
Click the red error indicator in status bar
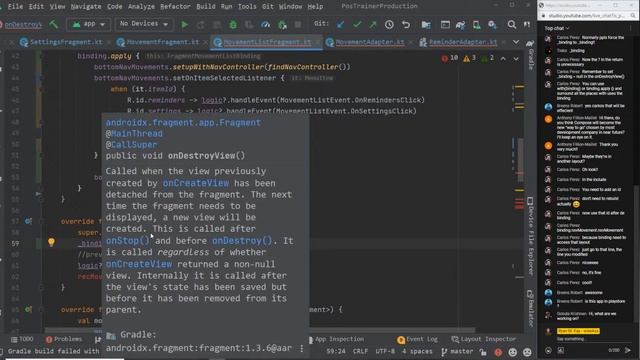coord(498,351)
